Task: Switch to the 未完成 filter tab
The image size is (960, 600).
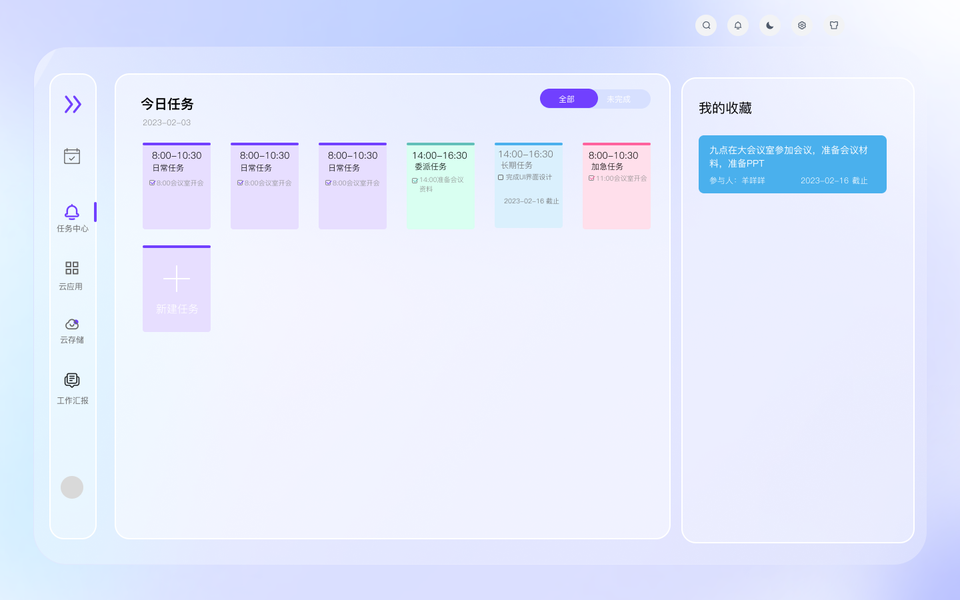Action: (619, 99)
